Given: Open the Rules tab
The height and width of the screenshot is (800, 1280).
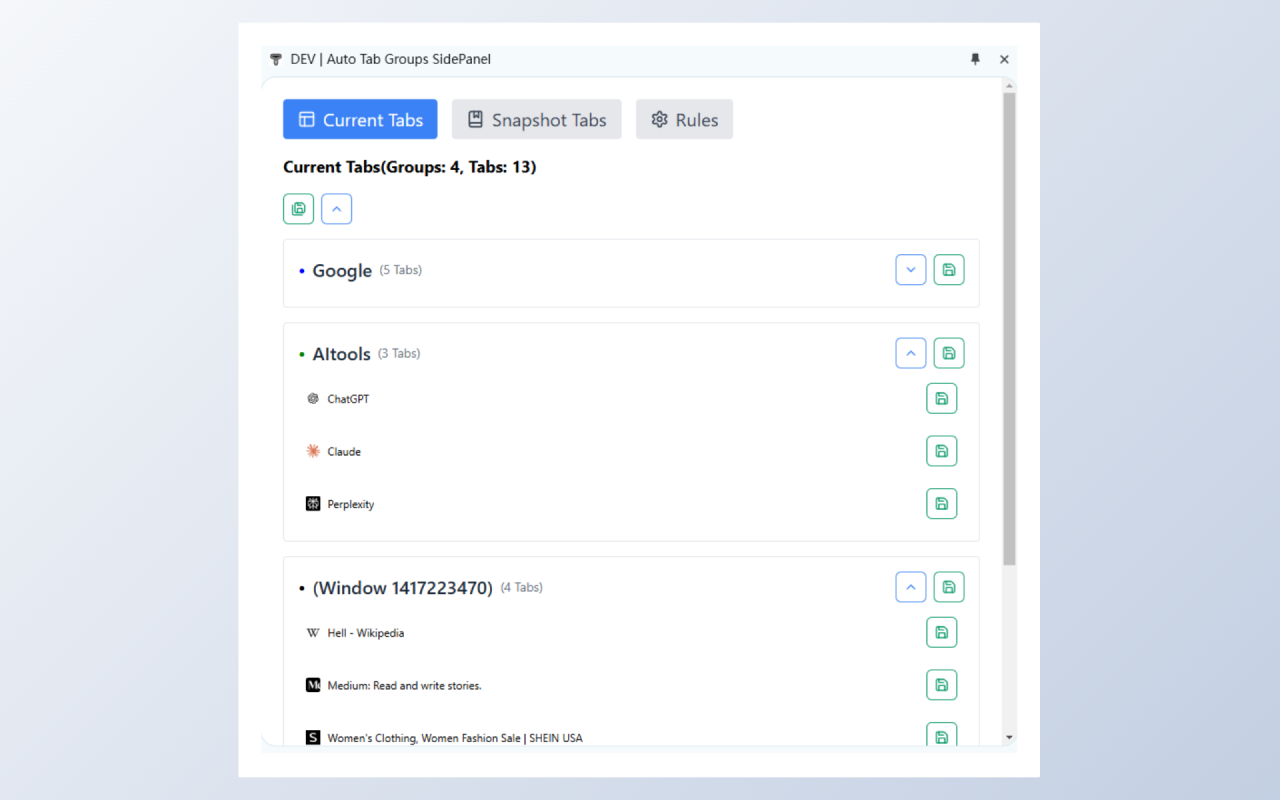Looking at the screenshot, I should click(684, 119).
